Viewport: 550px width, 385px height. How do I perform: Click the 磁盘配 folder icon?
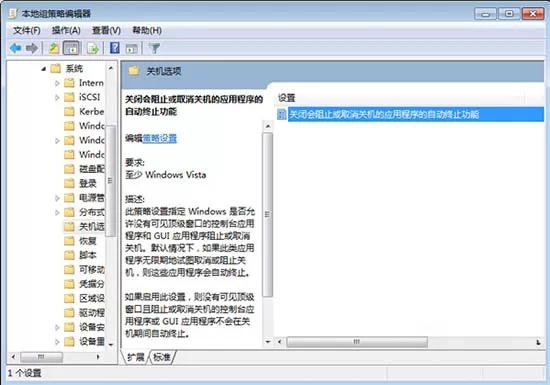pyautogui.click(x=69, y=169)
